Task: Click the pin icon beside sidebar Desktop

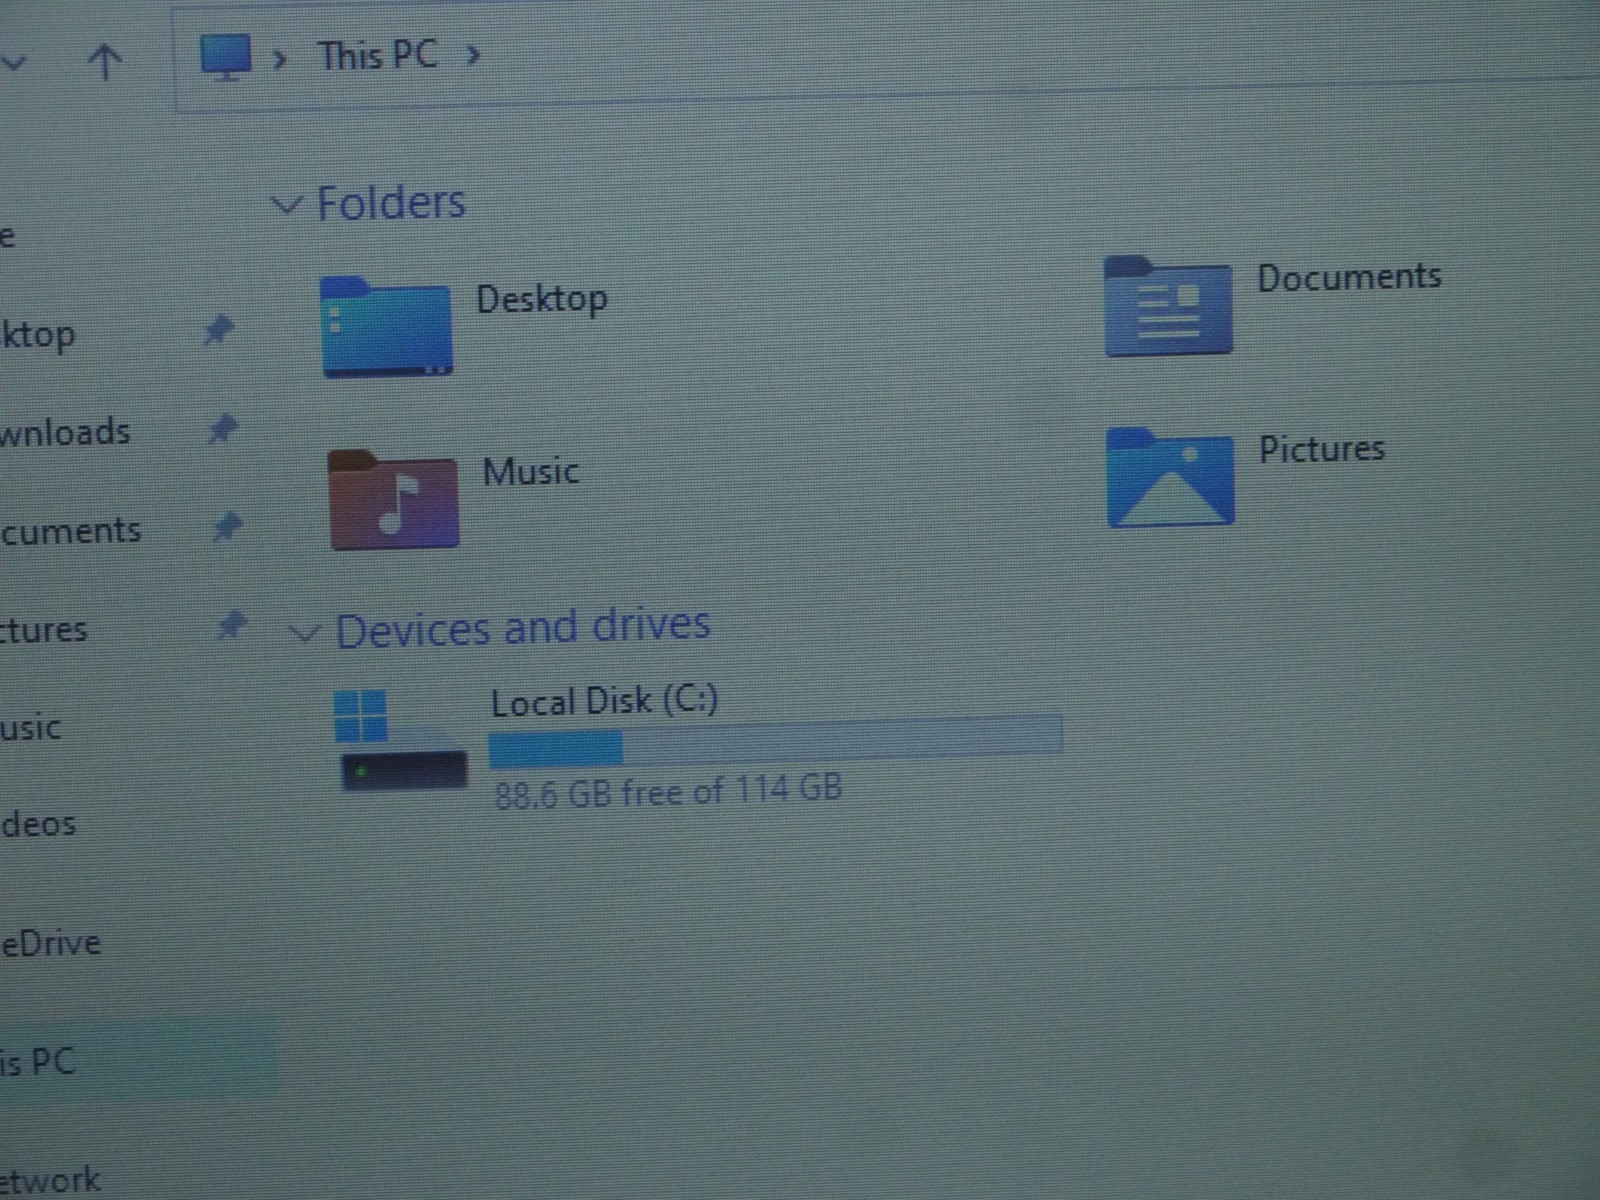Action: pos(218,329)
